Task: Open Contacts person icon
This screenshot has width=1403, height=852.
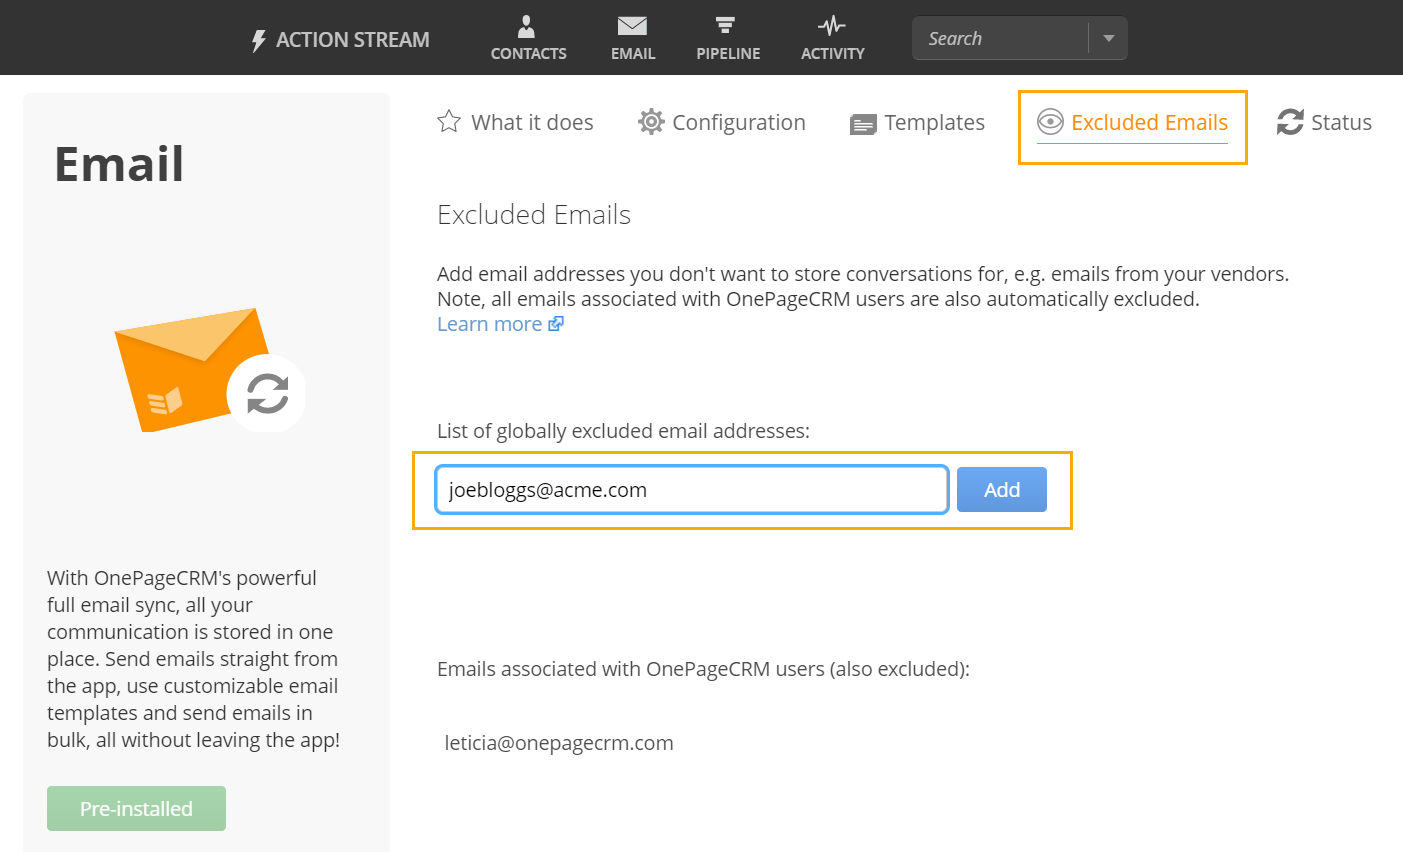Action: coord(527,26)
